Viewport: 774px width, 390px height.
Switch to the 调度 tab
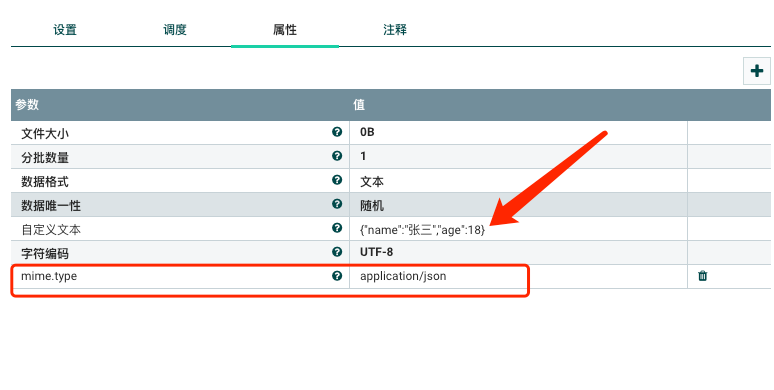[x=175, y=30]
